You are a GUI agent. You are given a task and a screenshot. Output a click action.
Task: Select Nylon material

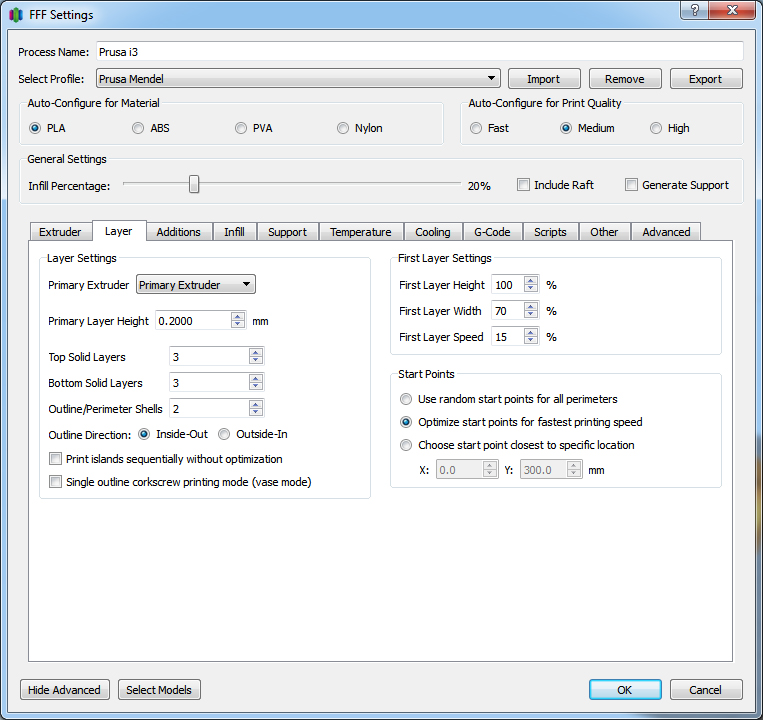(343, 128)
